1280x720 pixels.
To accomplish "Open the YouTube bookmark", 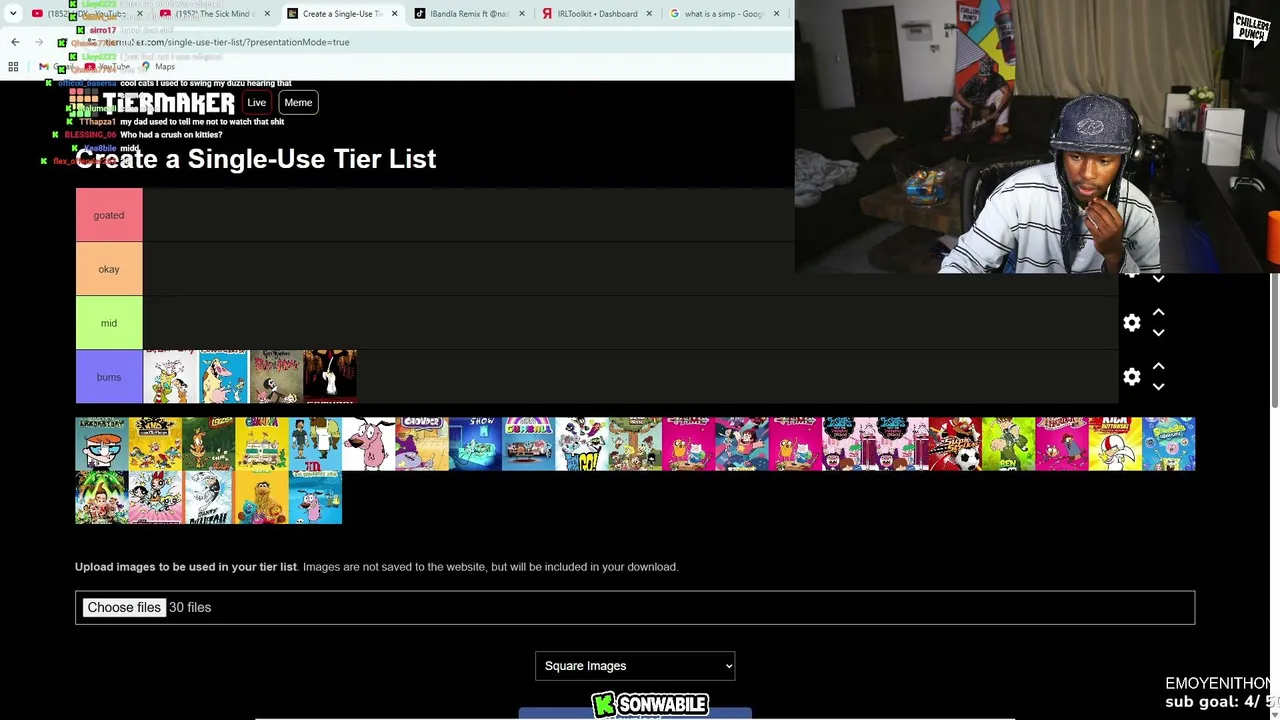I will point(107,67).
